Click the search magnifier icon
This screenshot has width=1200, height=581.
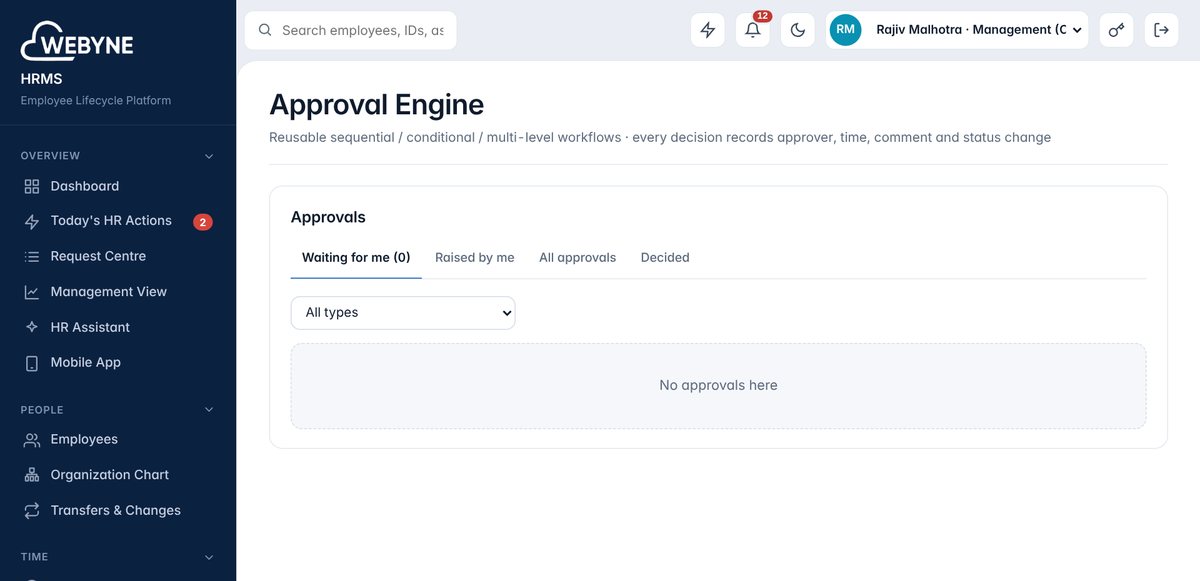pyautogui.click(x=265, y=30)
